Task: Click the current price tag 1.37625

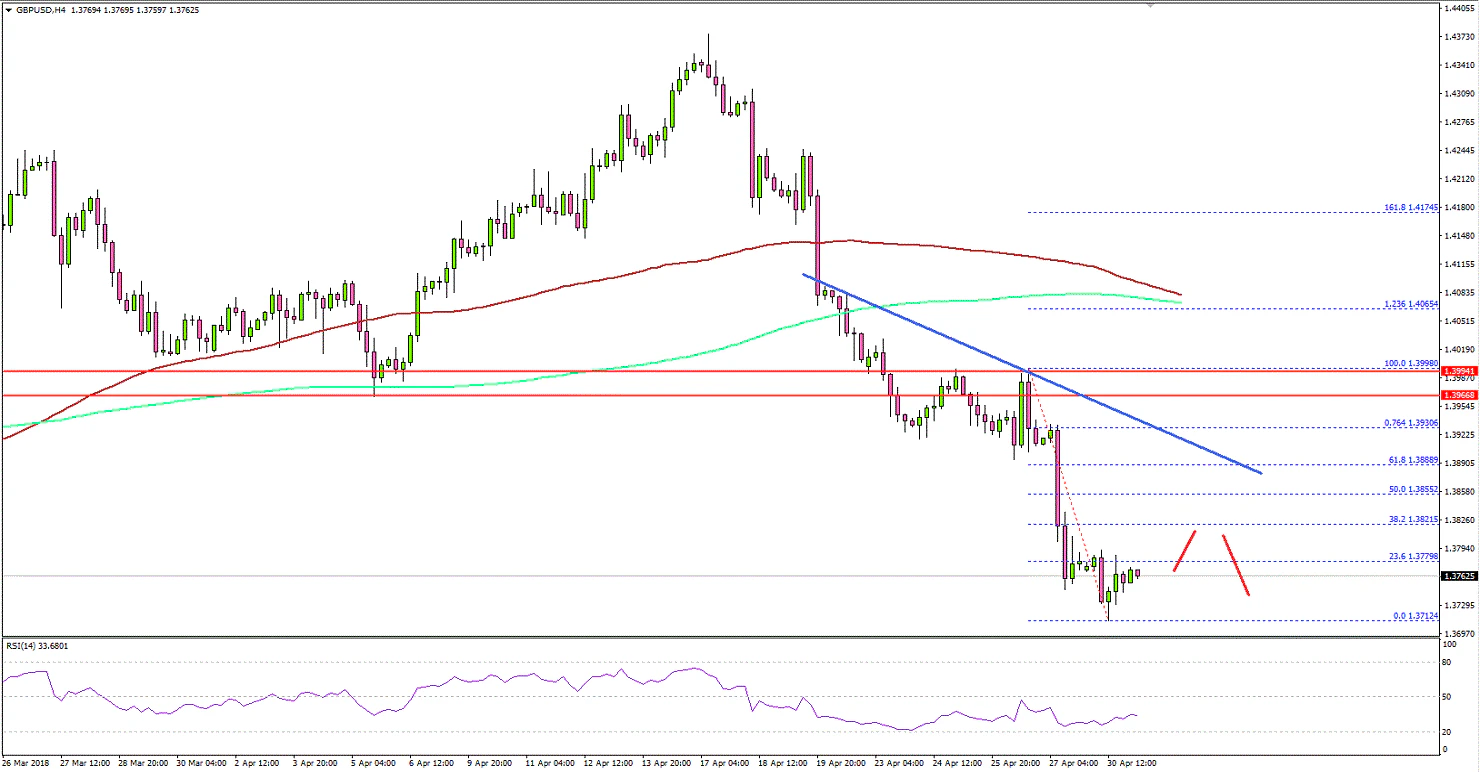Action: pos(1458,575)
